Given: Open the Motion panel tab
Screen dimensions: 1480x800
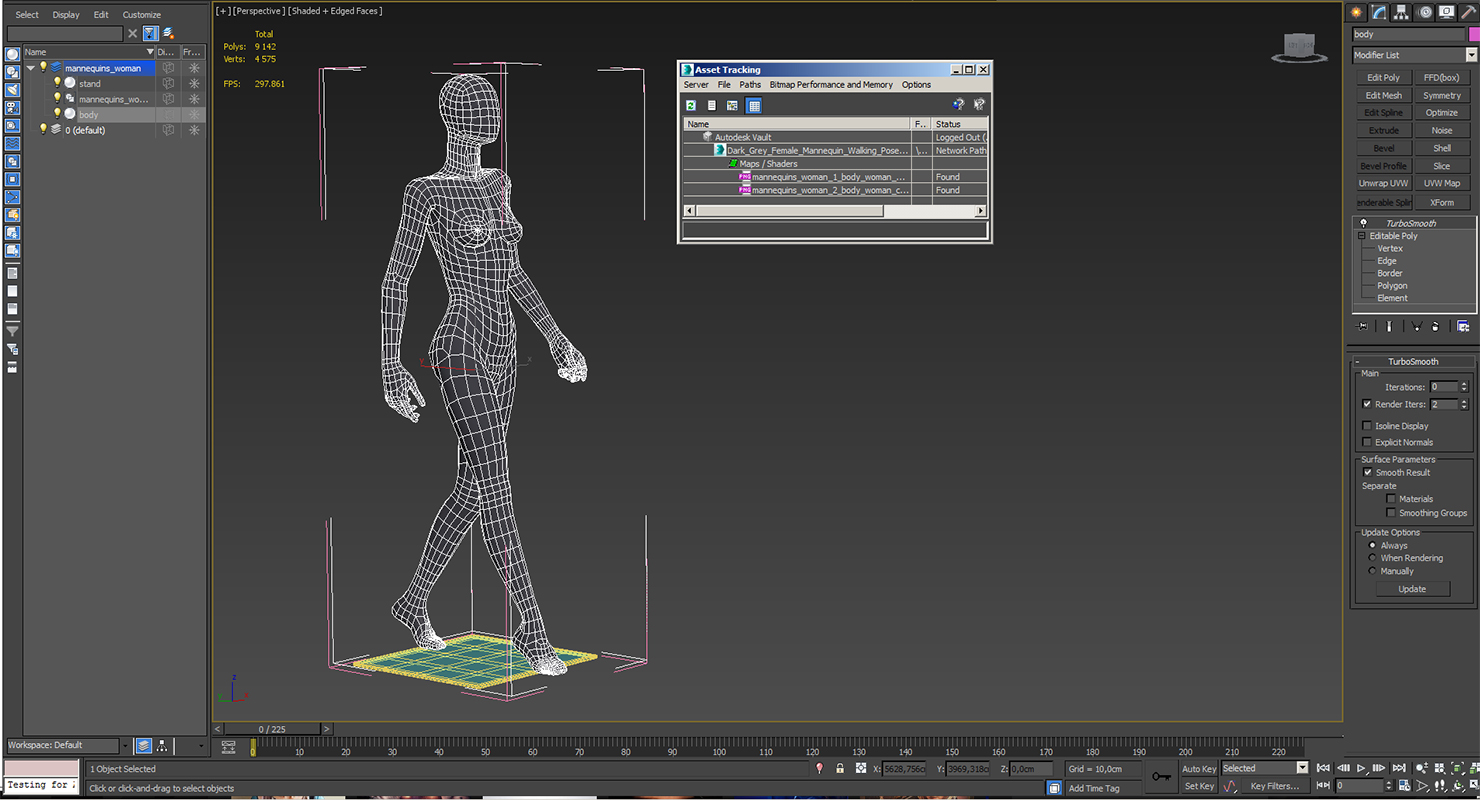Looking at the screenshot, I should tap(1425, 12).
